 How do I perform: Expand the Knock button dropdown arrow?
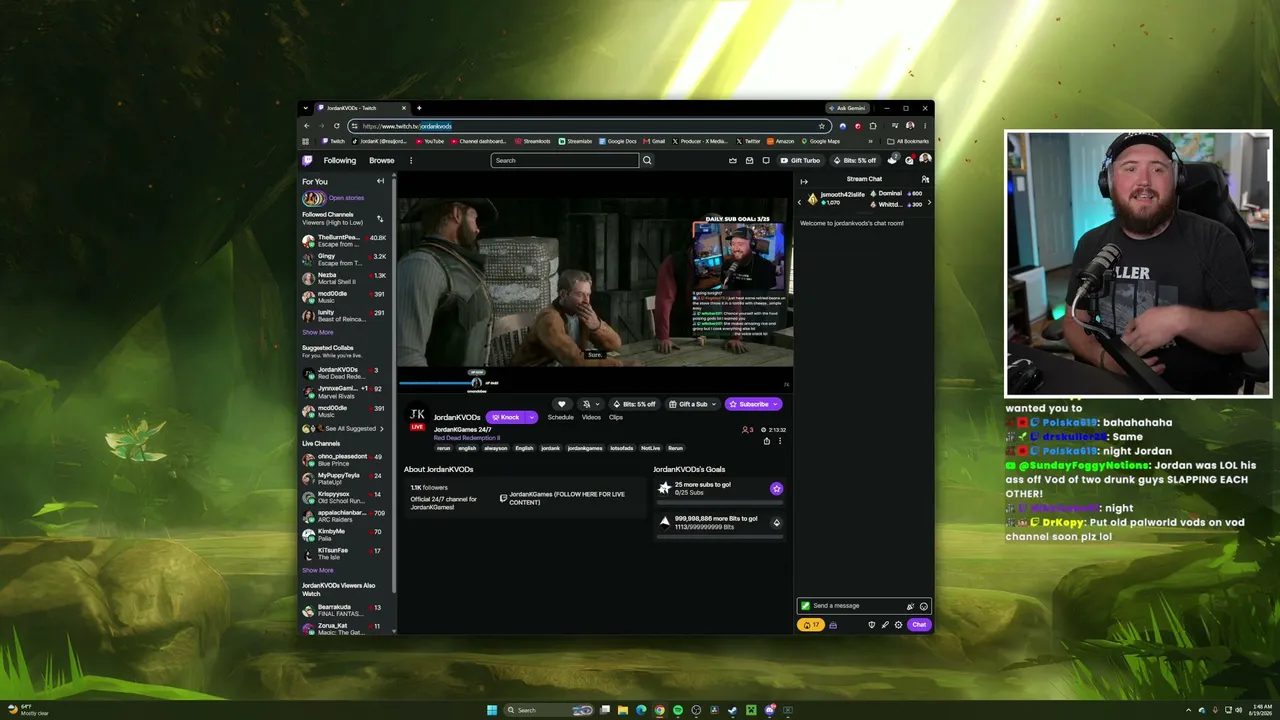(532, 417)
